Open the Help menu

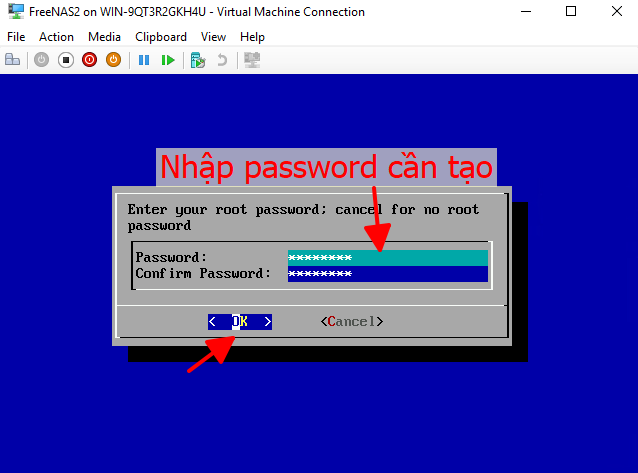pos(252,37)
